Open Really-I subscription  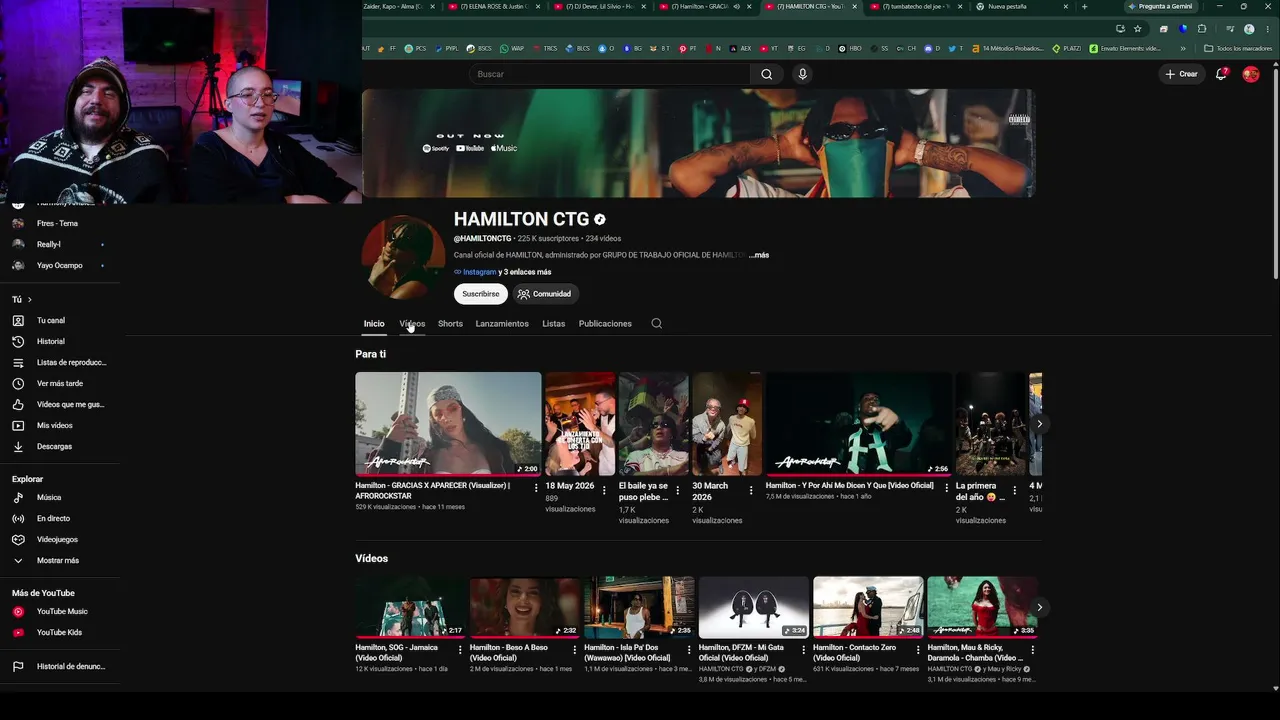tap(60, 245)
